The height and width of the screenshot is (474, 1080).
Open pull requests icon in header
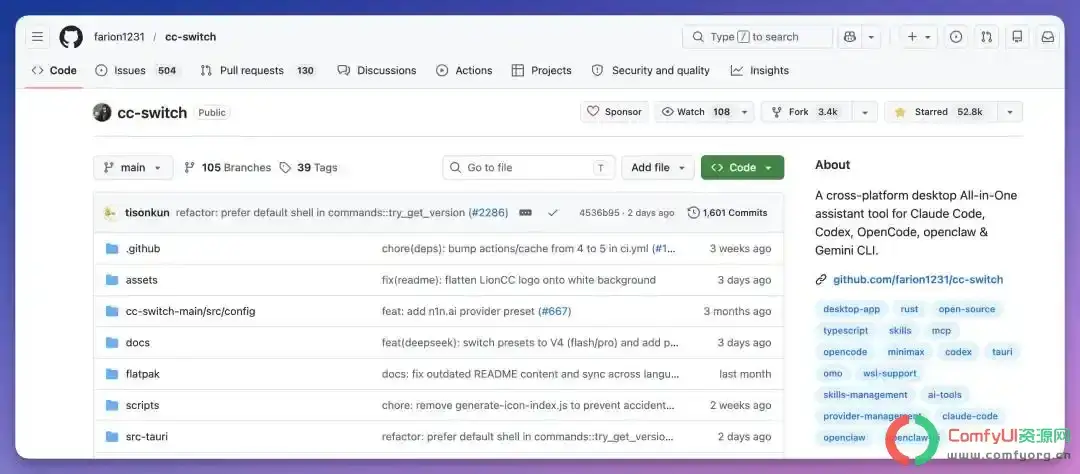click(986, 37)
